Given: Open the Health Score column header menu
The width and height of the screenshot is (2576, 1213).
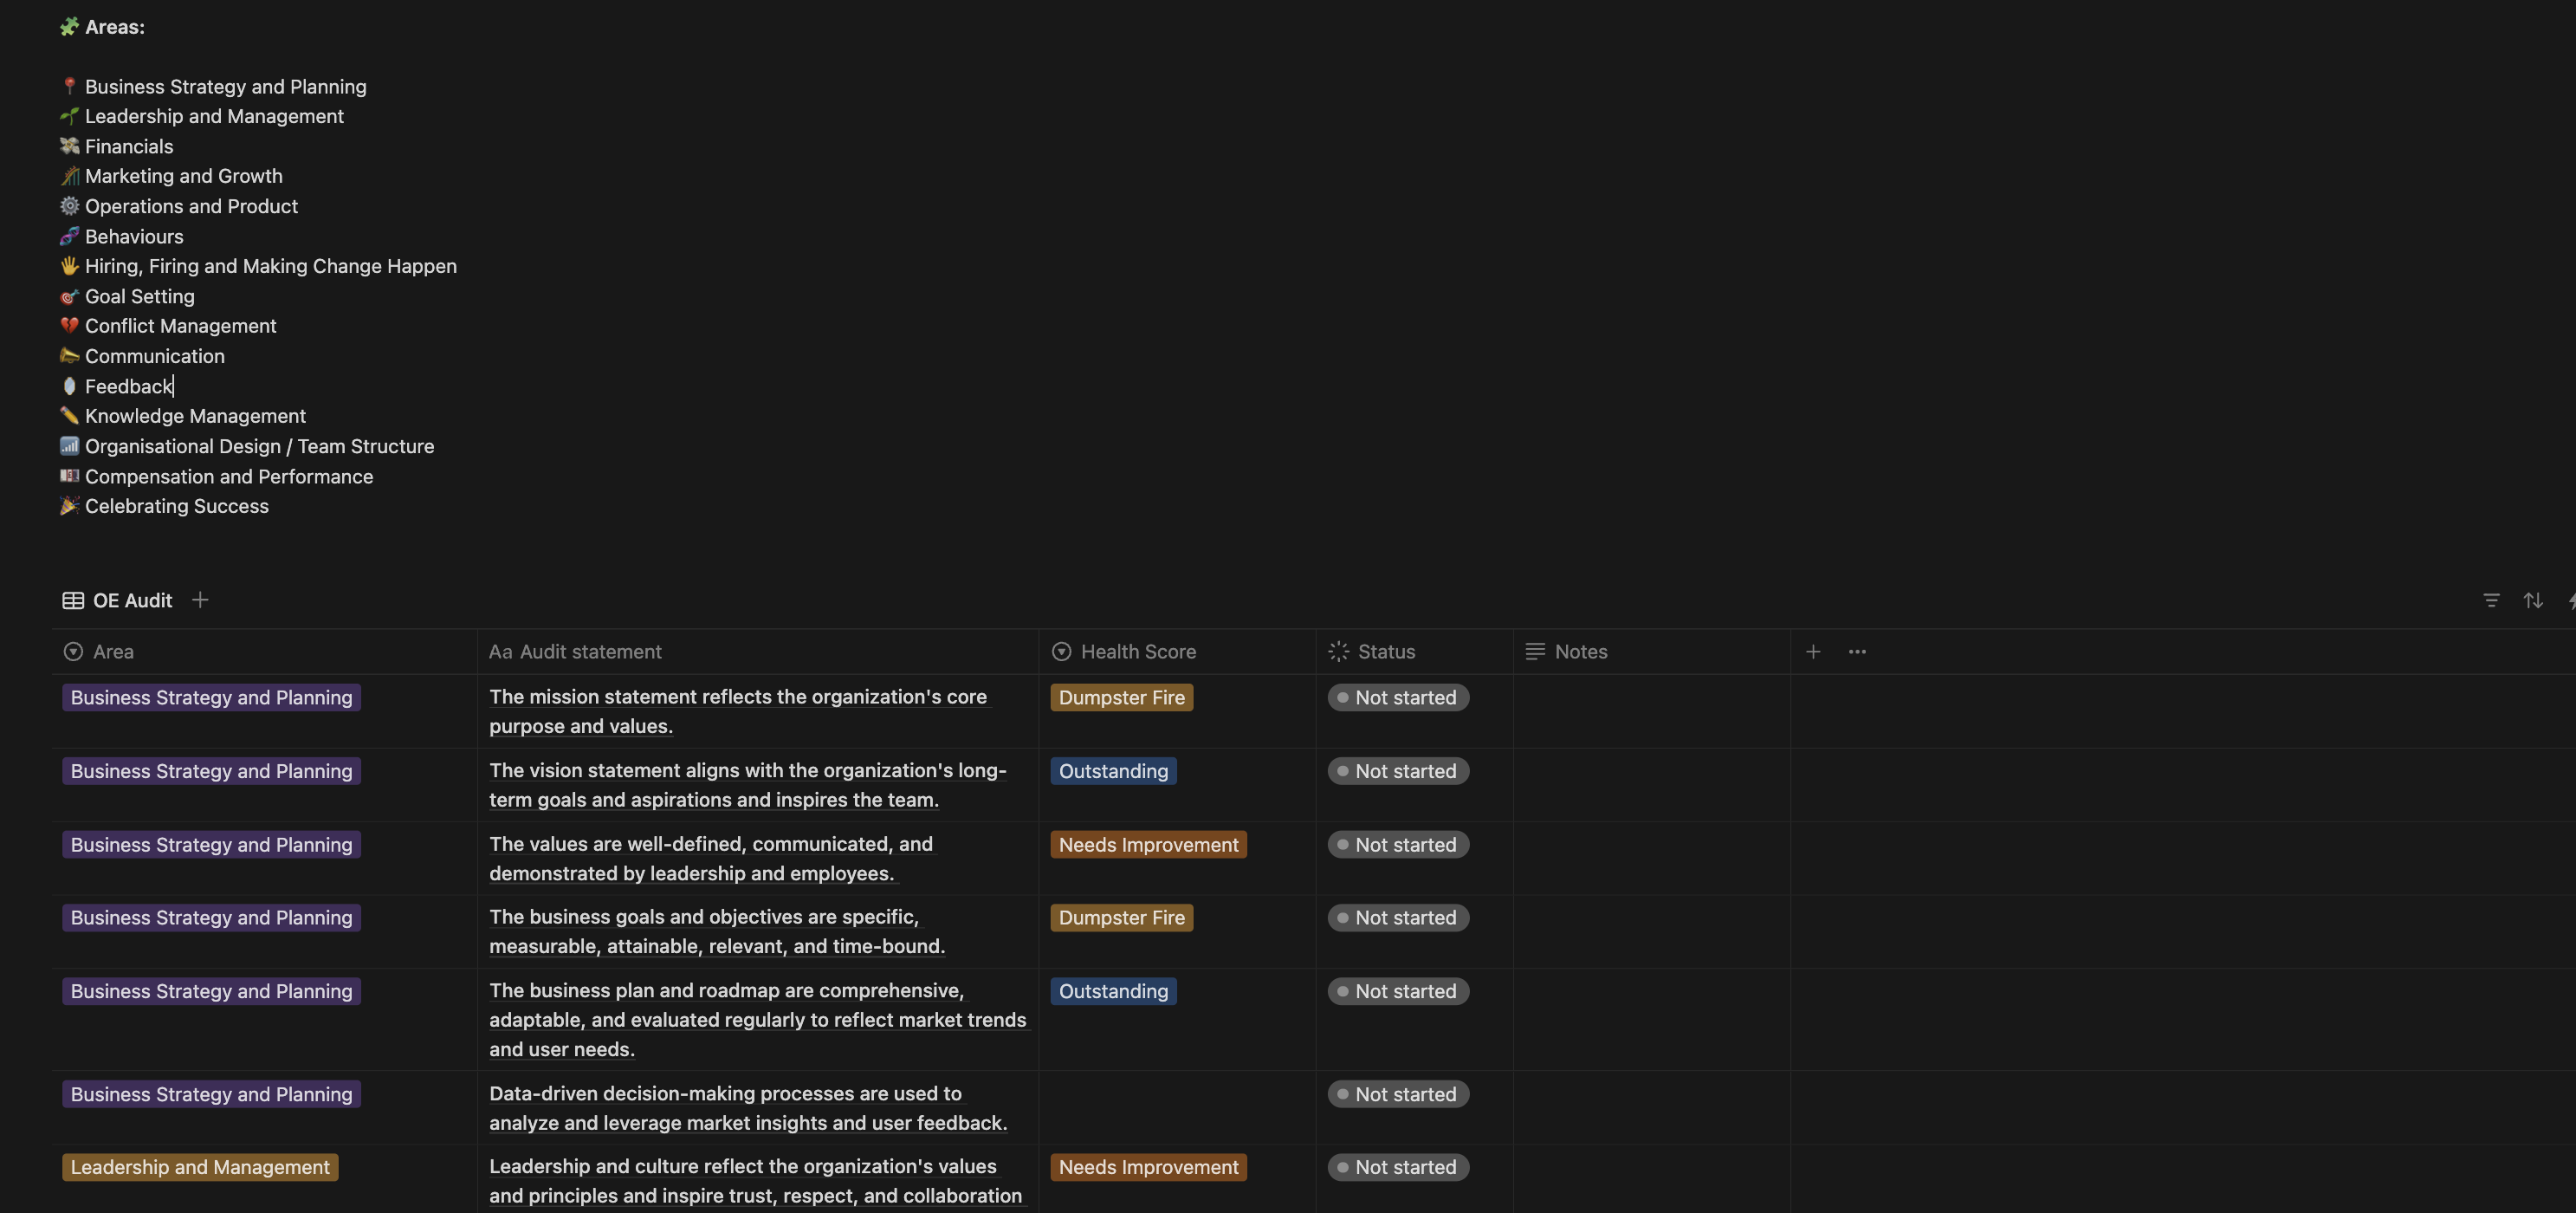Looking at the screenshot, I should click(x=1137, y=651).
